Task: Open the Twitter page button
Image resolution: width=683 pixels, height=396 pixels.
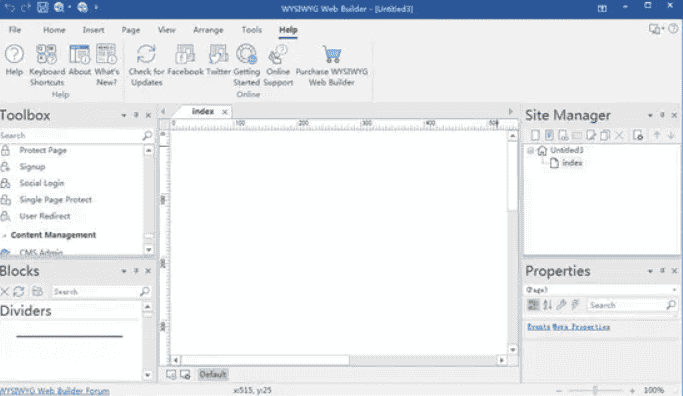Action: [218, 60]
